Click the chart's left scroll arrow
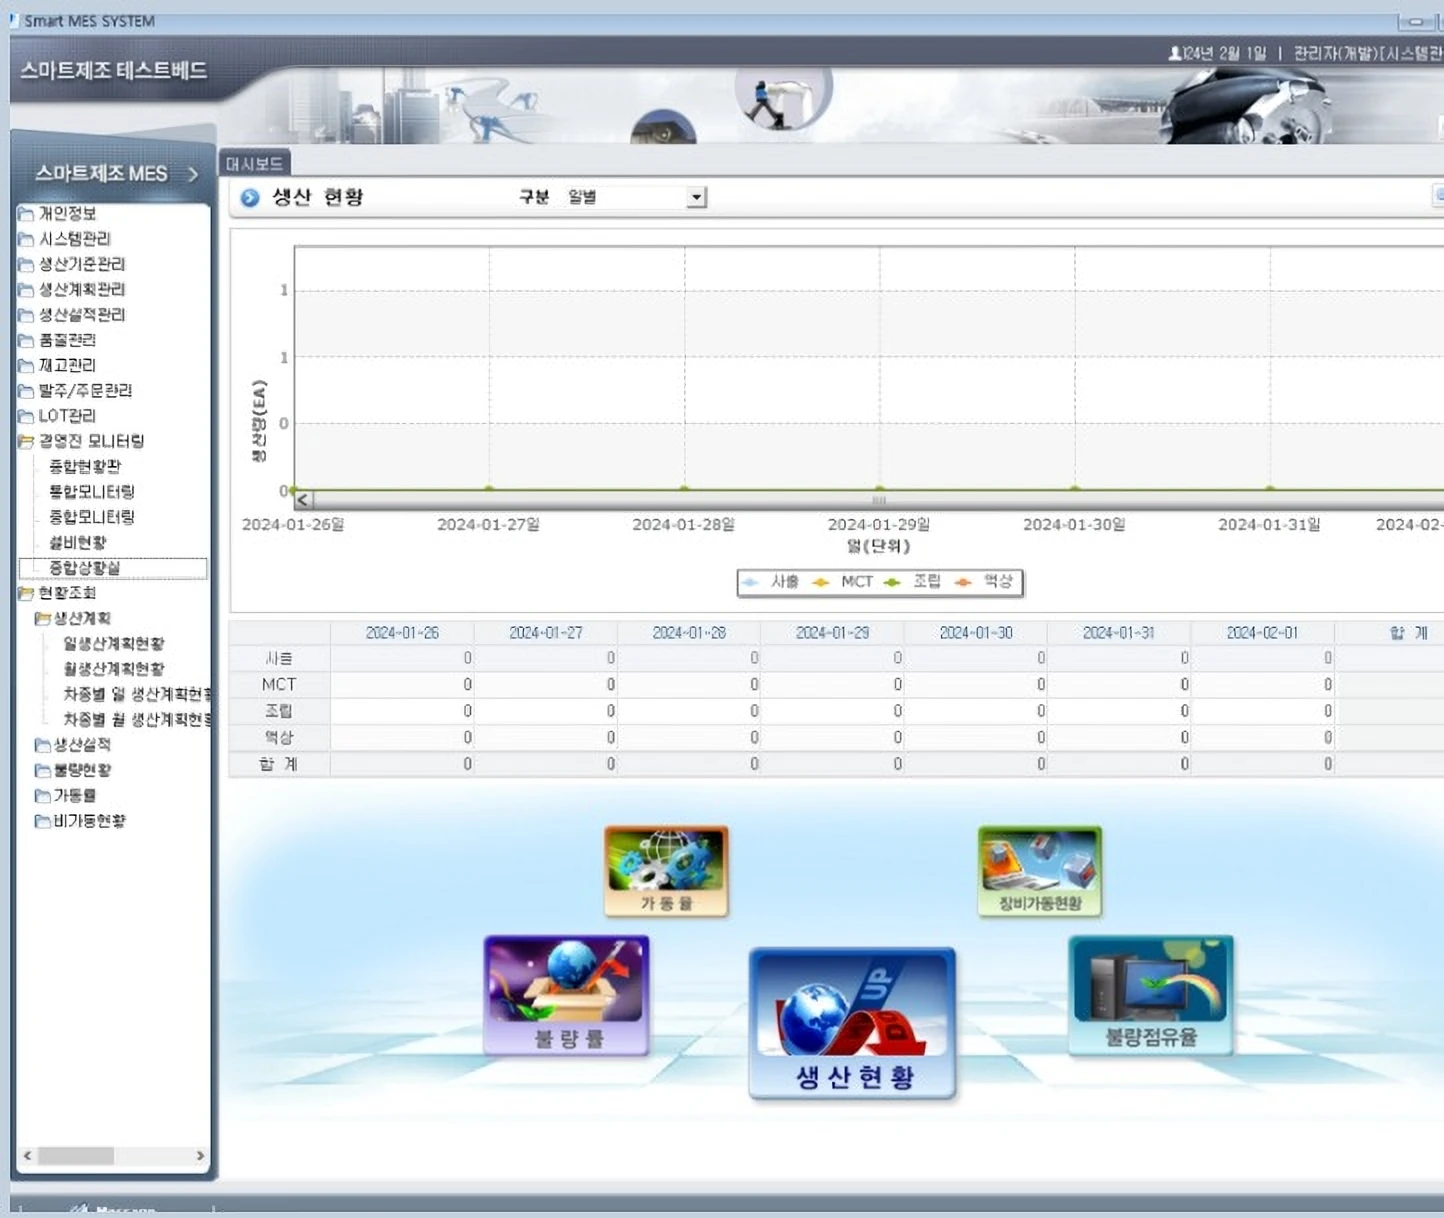 point(303,500)
